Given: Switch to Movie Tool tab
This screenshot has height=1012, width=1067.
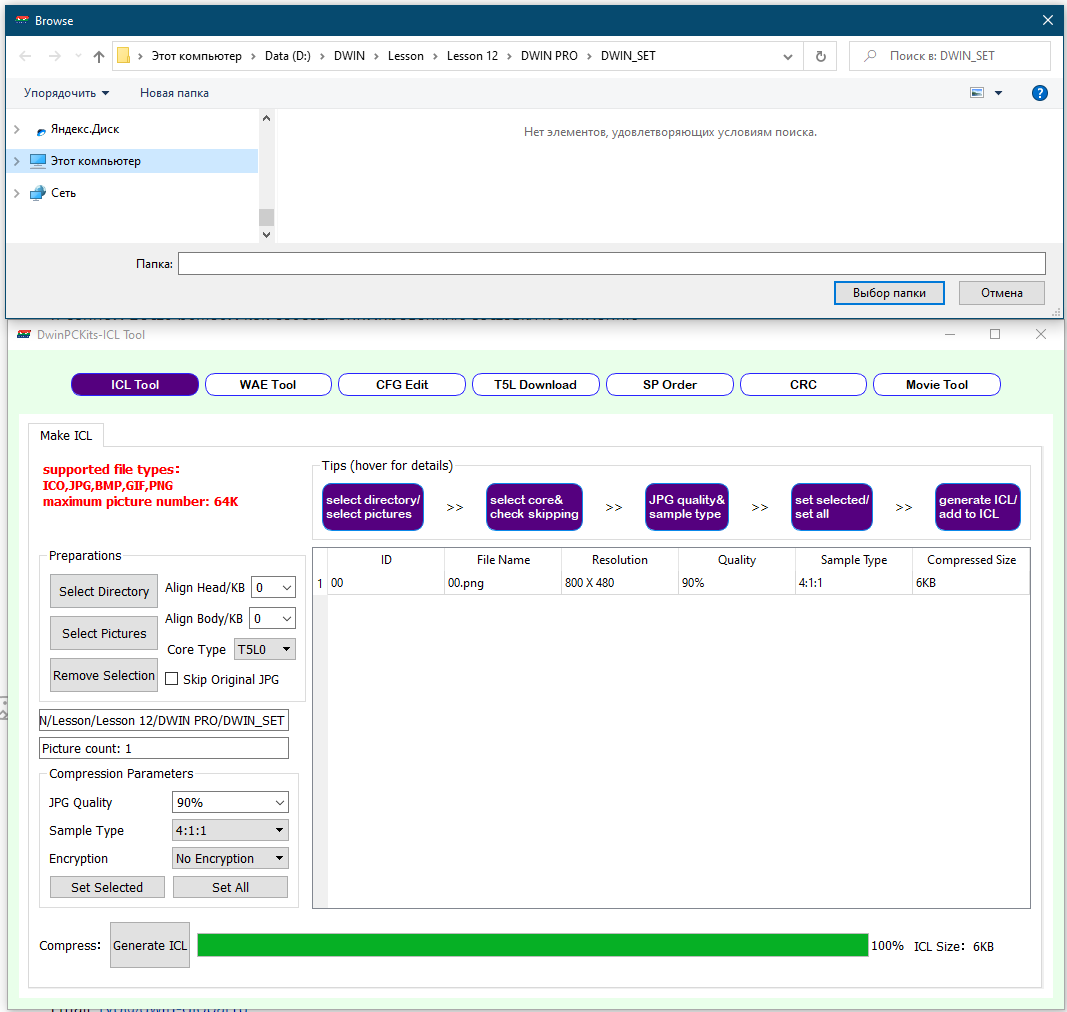Looking at the screenshot, I should pos(937,385).
